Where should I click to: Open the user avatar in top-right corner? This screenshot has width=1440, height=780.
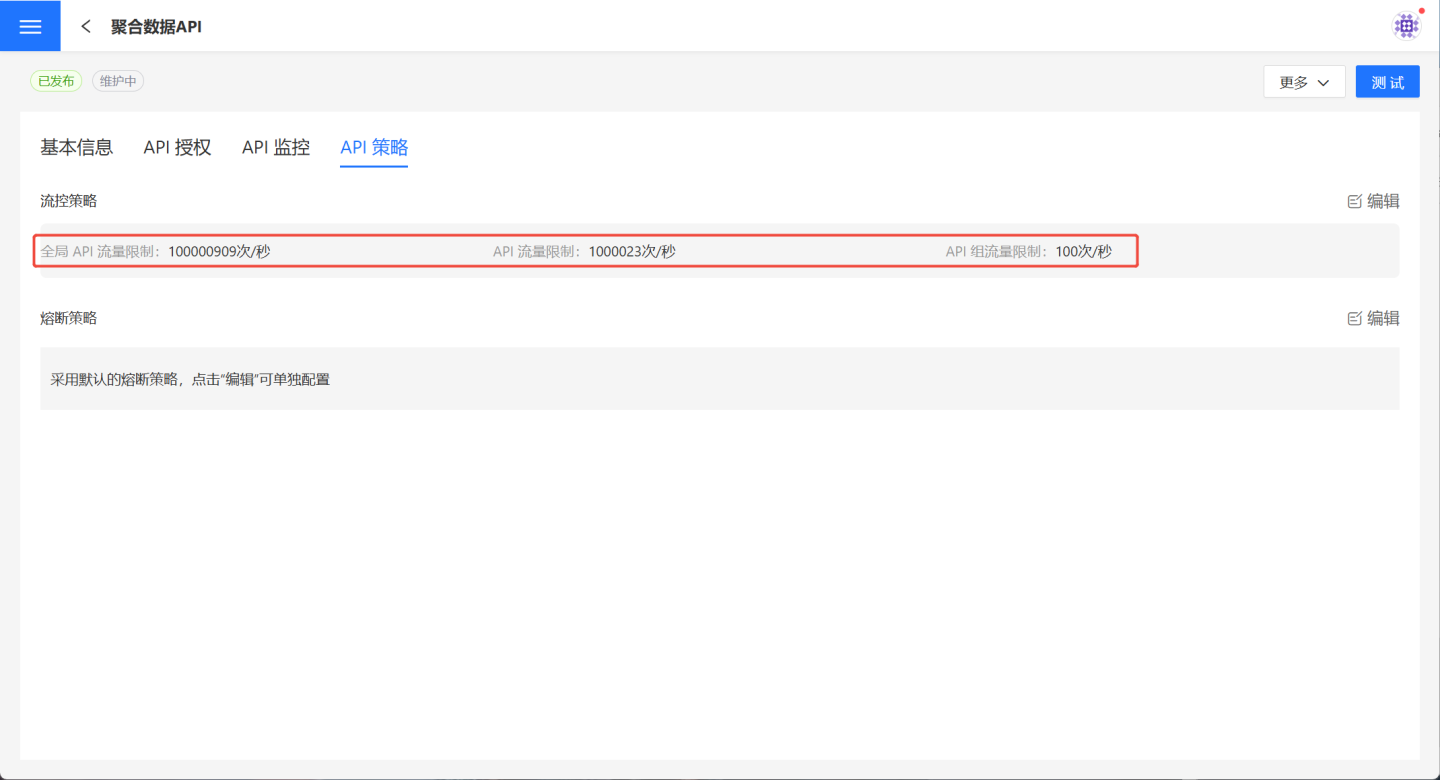coord(1406,26)
